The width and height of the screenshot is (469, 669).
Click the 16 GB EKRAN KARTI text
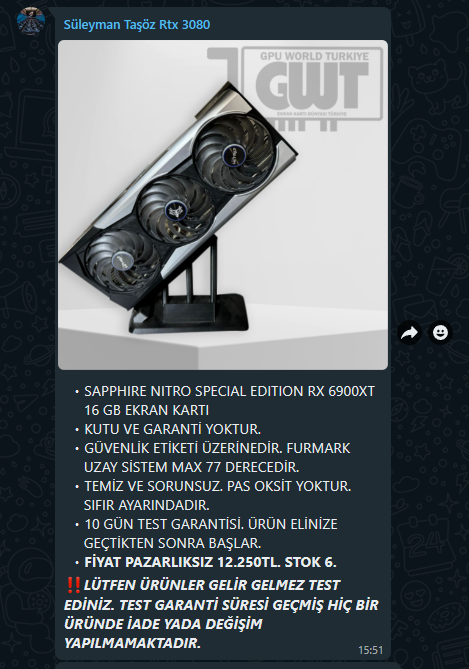(146, 410)
